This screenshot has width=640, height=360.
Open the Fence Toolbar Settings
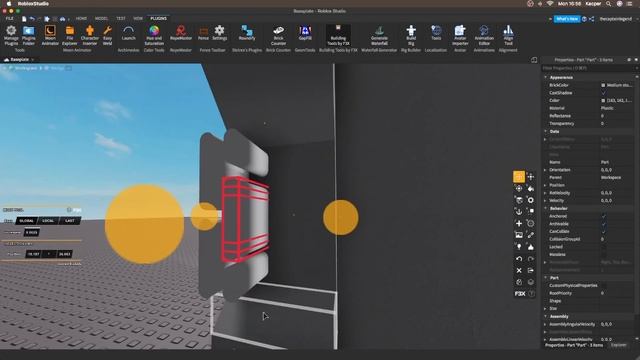[220, 33]
